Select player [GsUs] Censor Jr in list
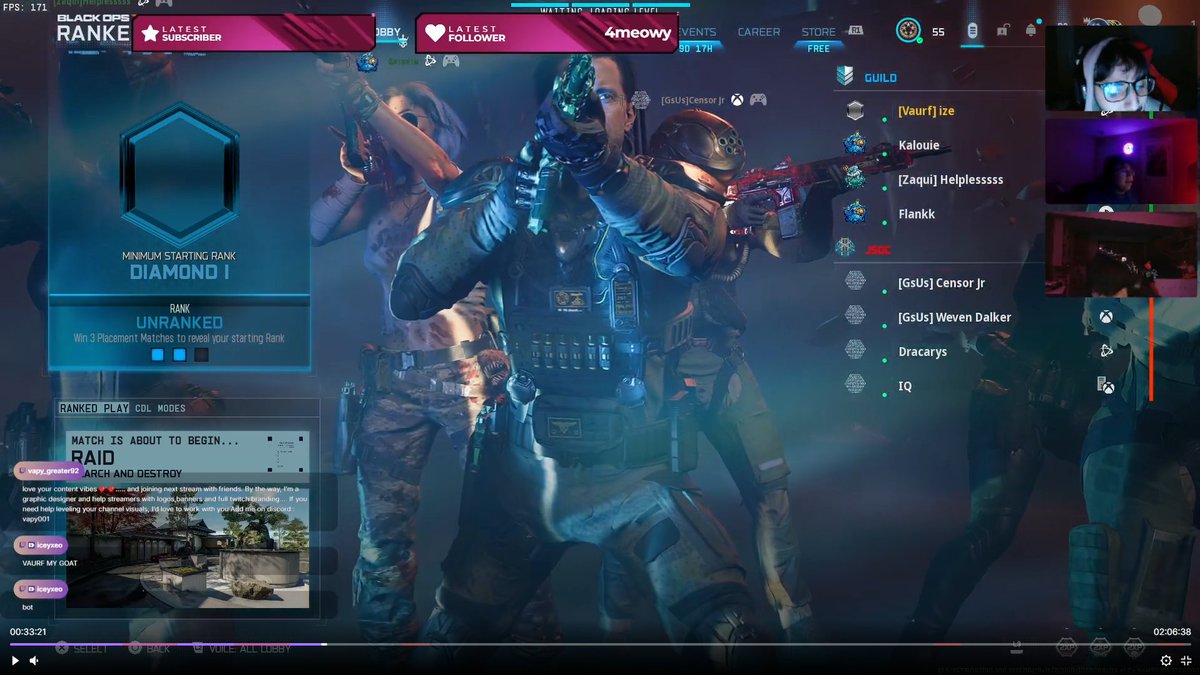Image resolution: width=1200 pixels, height=675 pixels. [941, 283]
